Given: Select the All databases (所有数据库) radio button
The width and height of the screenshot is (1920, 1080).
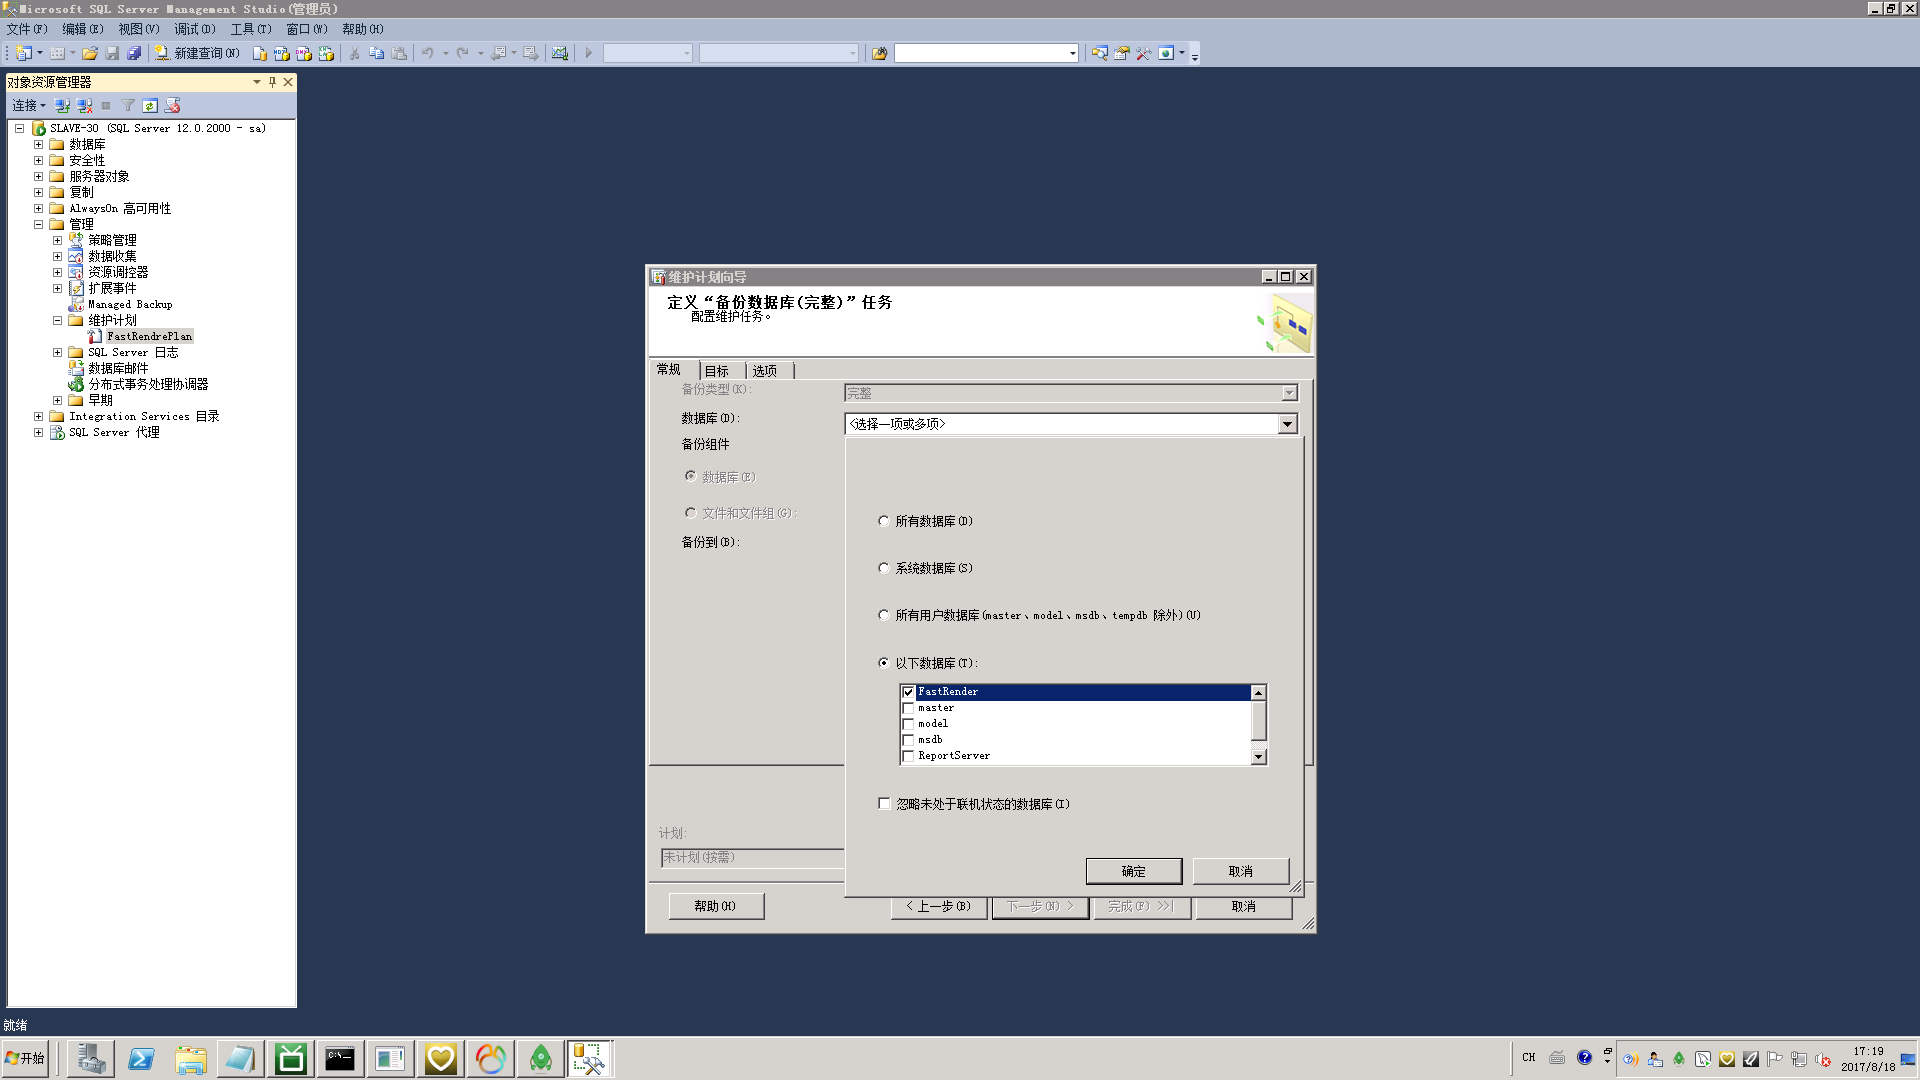Looking at the screenshot, I should pos(884,521).
